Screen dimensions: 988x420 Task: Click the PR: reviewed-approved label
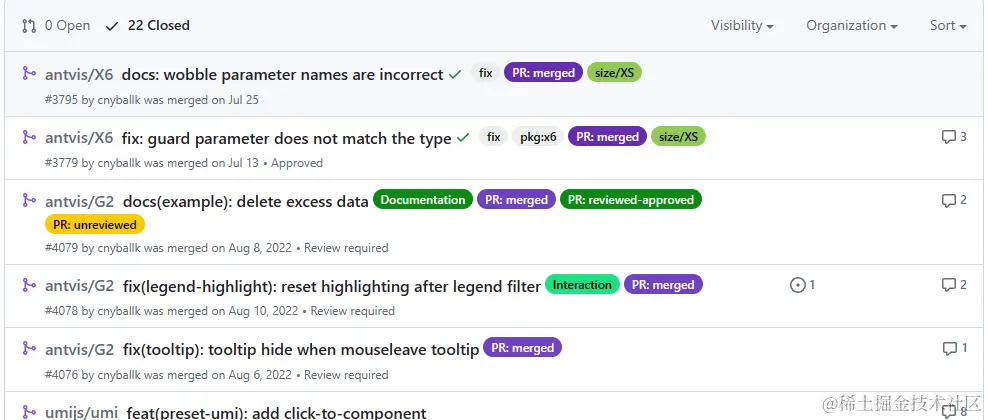click(x=631, y=200)
